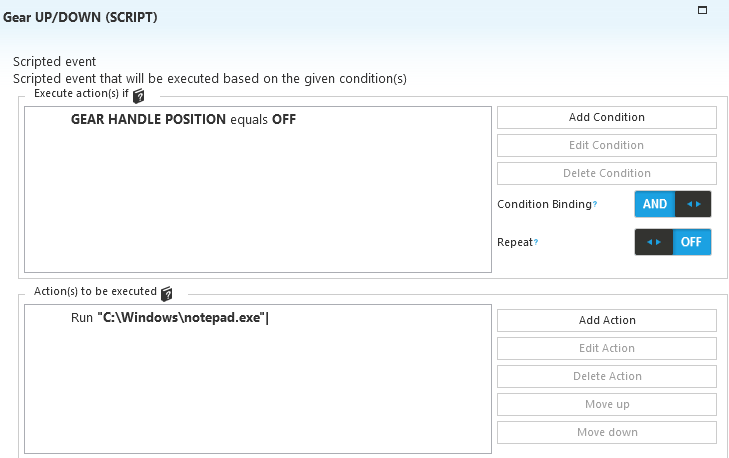The image size is (729, 458).
Task: Click arrows on the Repeat switch
Action: click(654, 242)
